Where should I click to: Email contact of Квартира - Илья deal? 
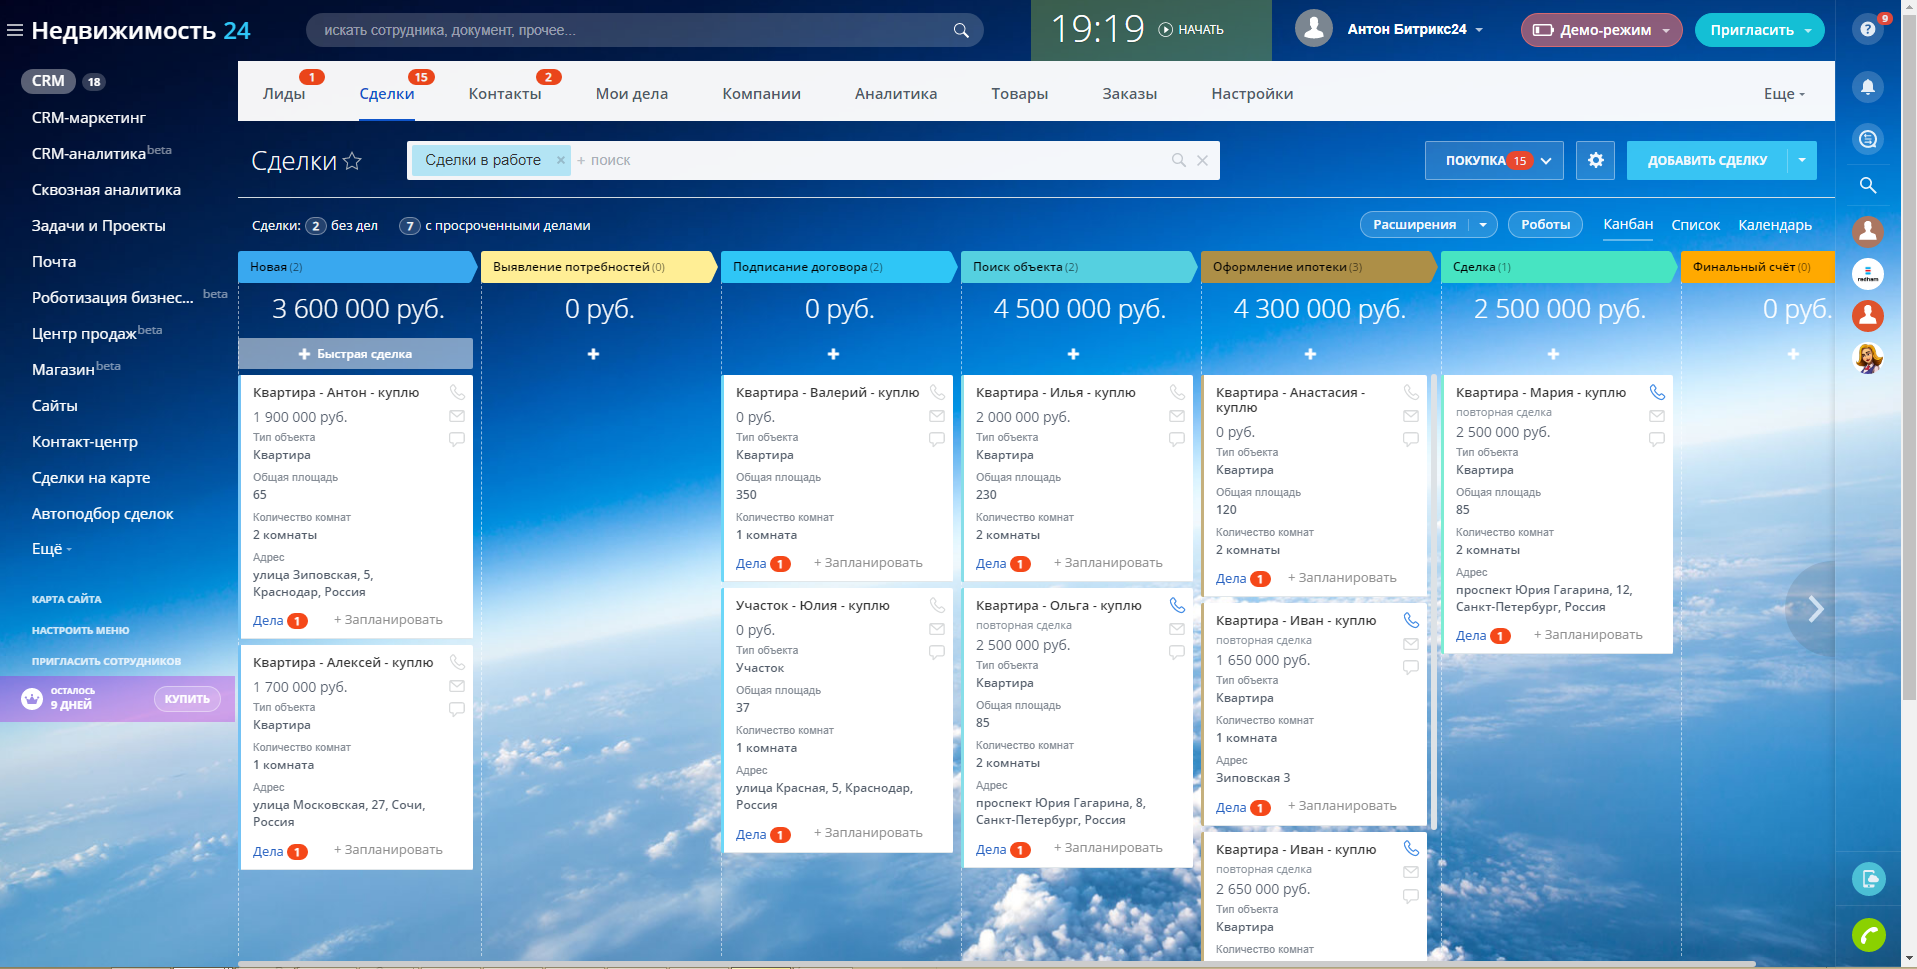tap(1177, 416)
